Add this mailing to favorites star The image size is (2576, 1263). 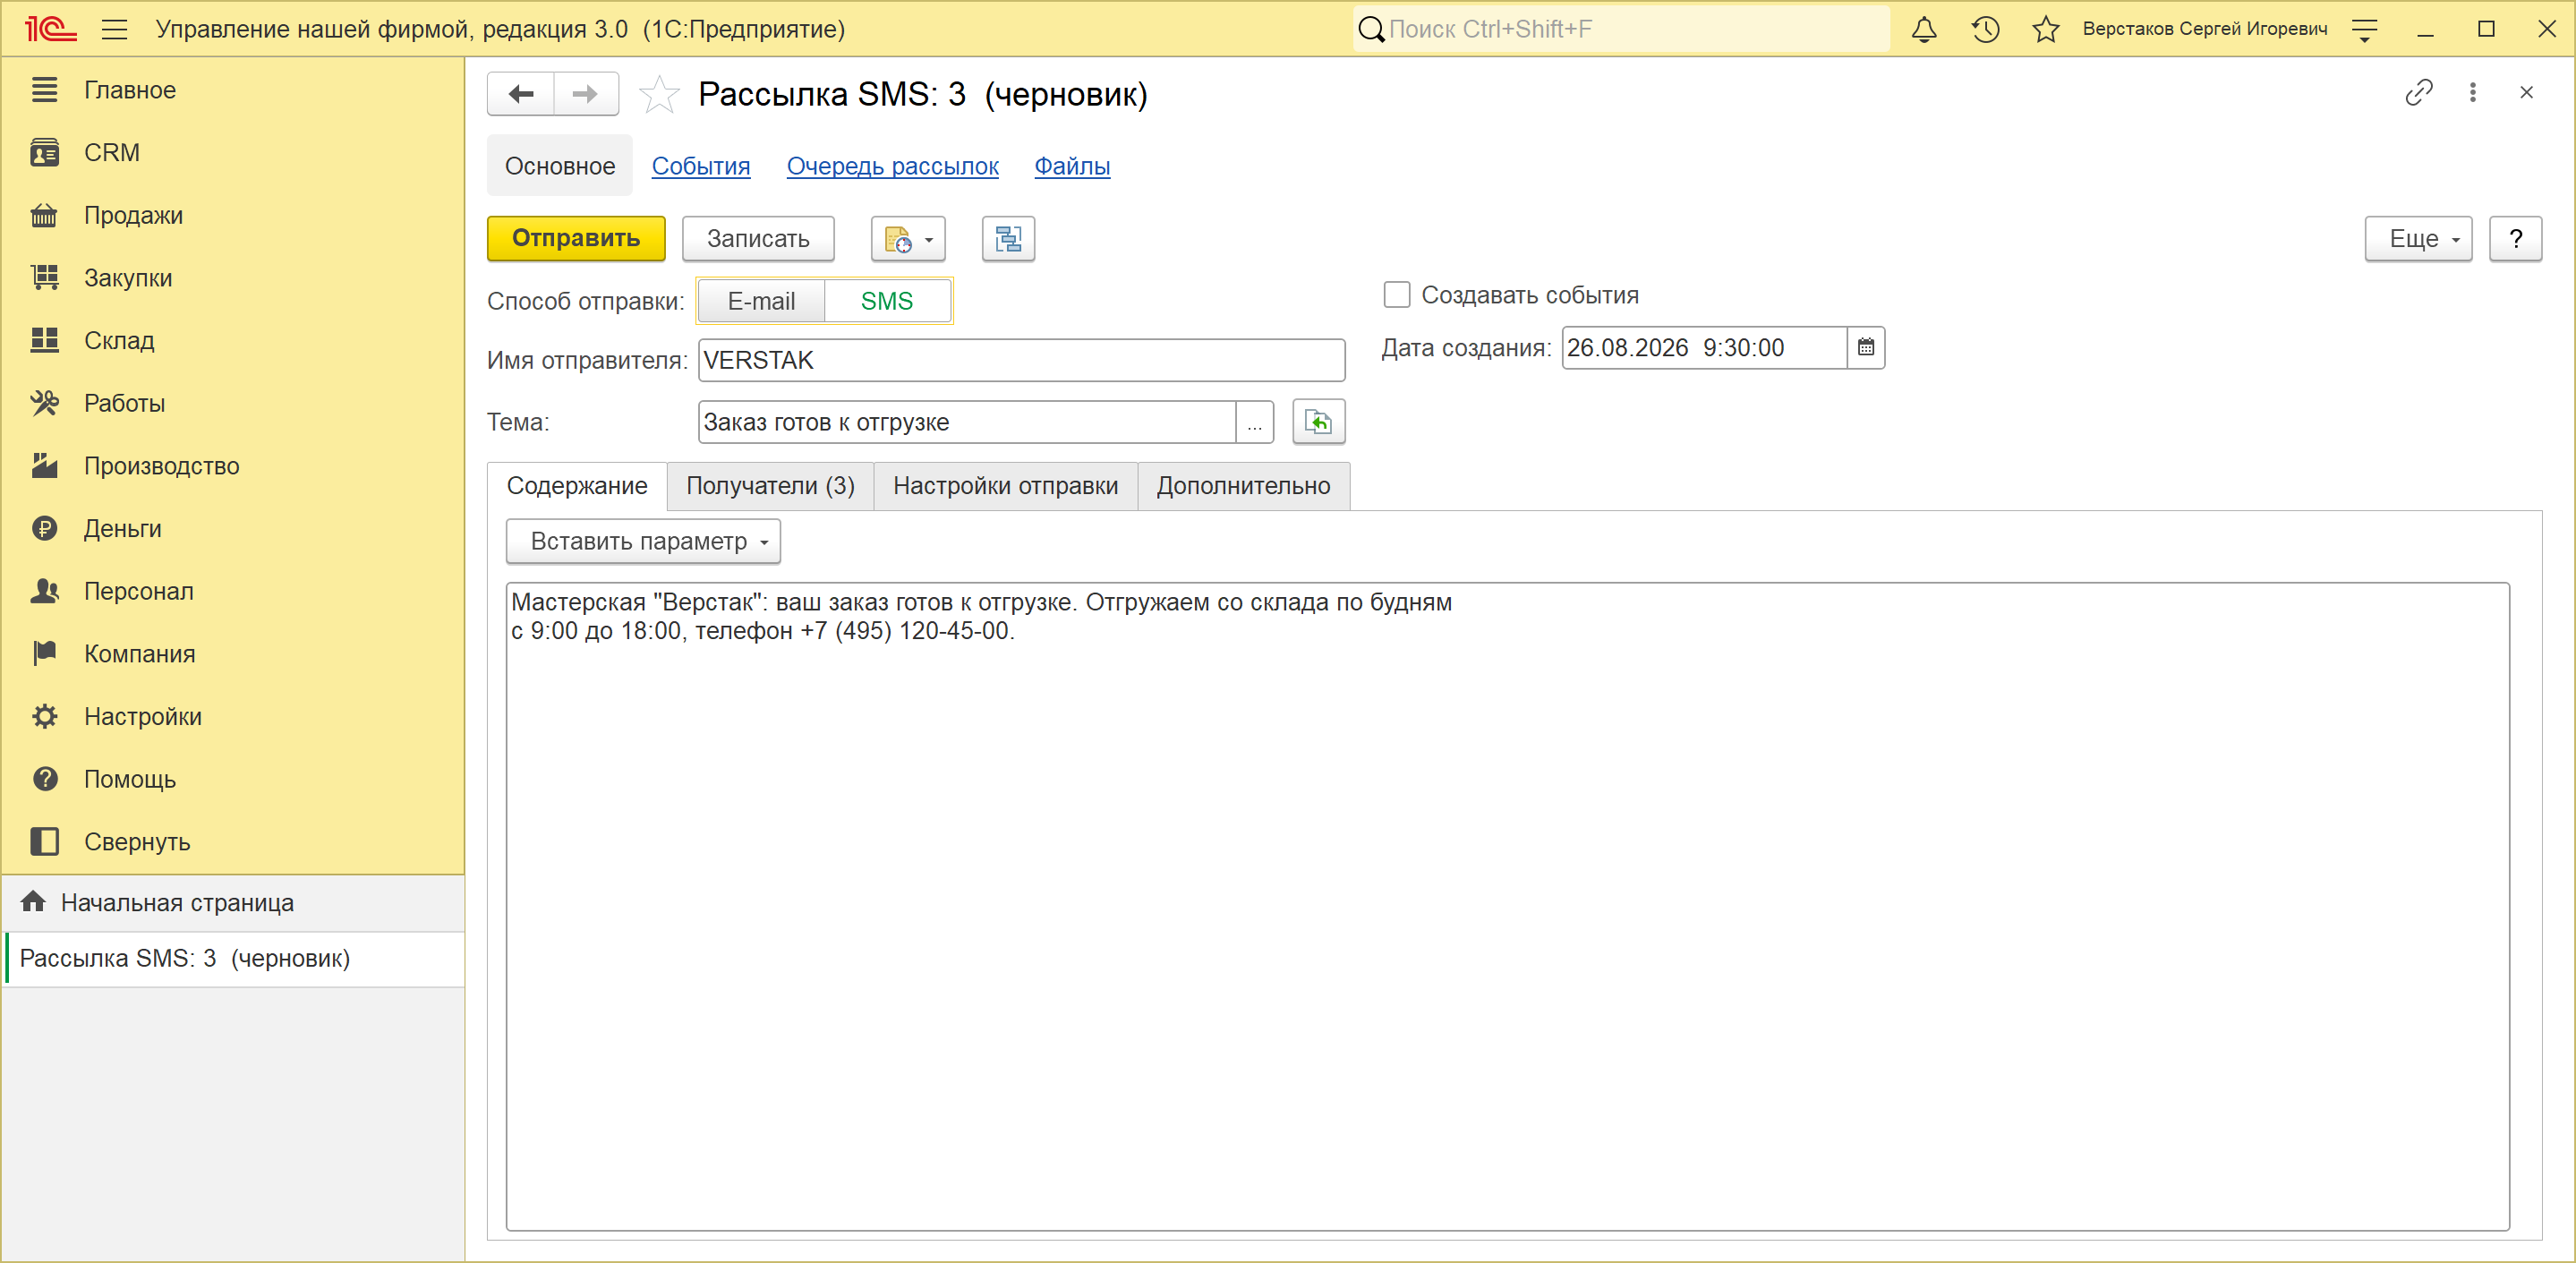[659, 94]
